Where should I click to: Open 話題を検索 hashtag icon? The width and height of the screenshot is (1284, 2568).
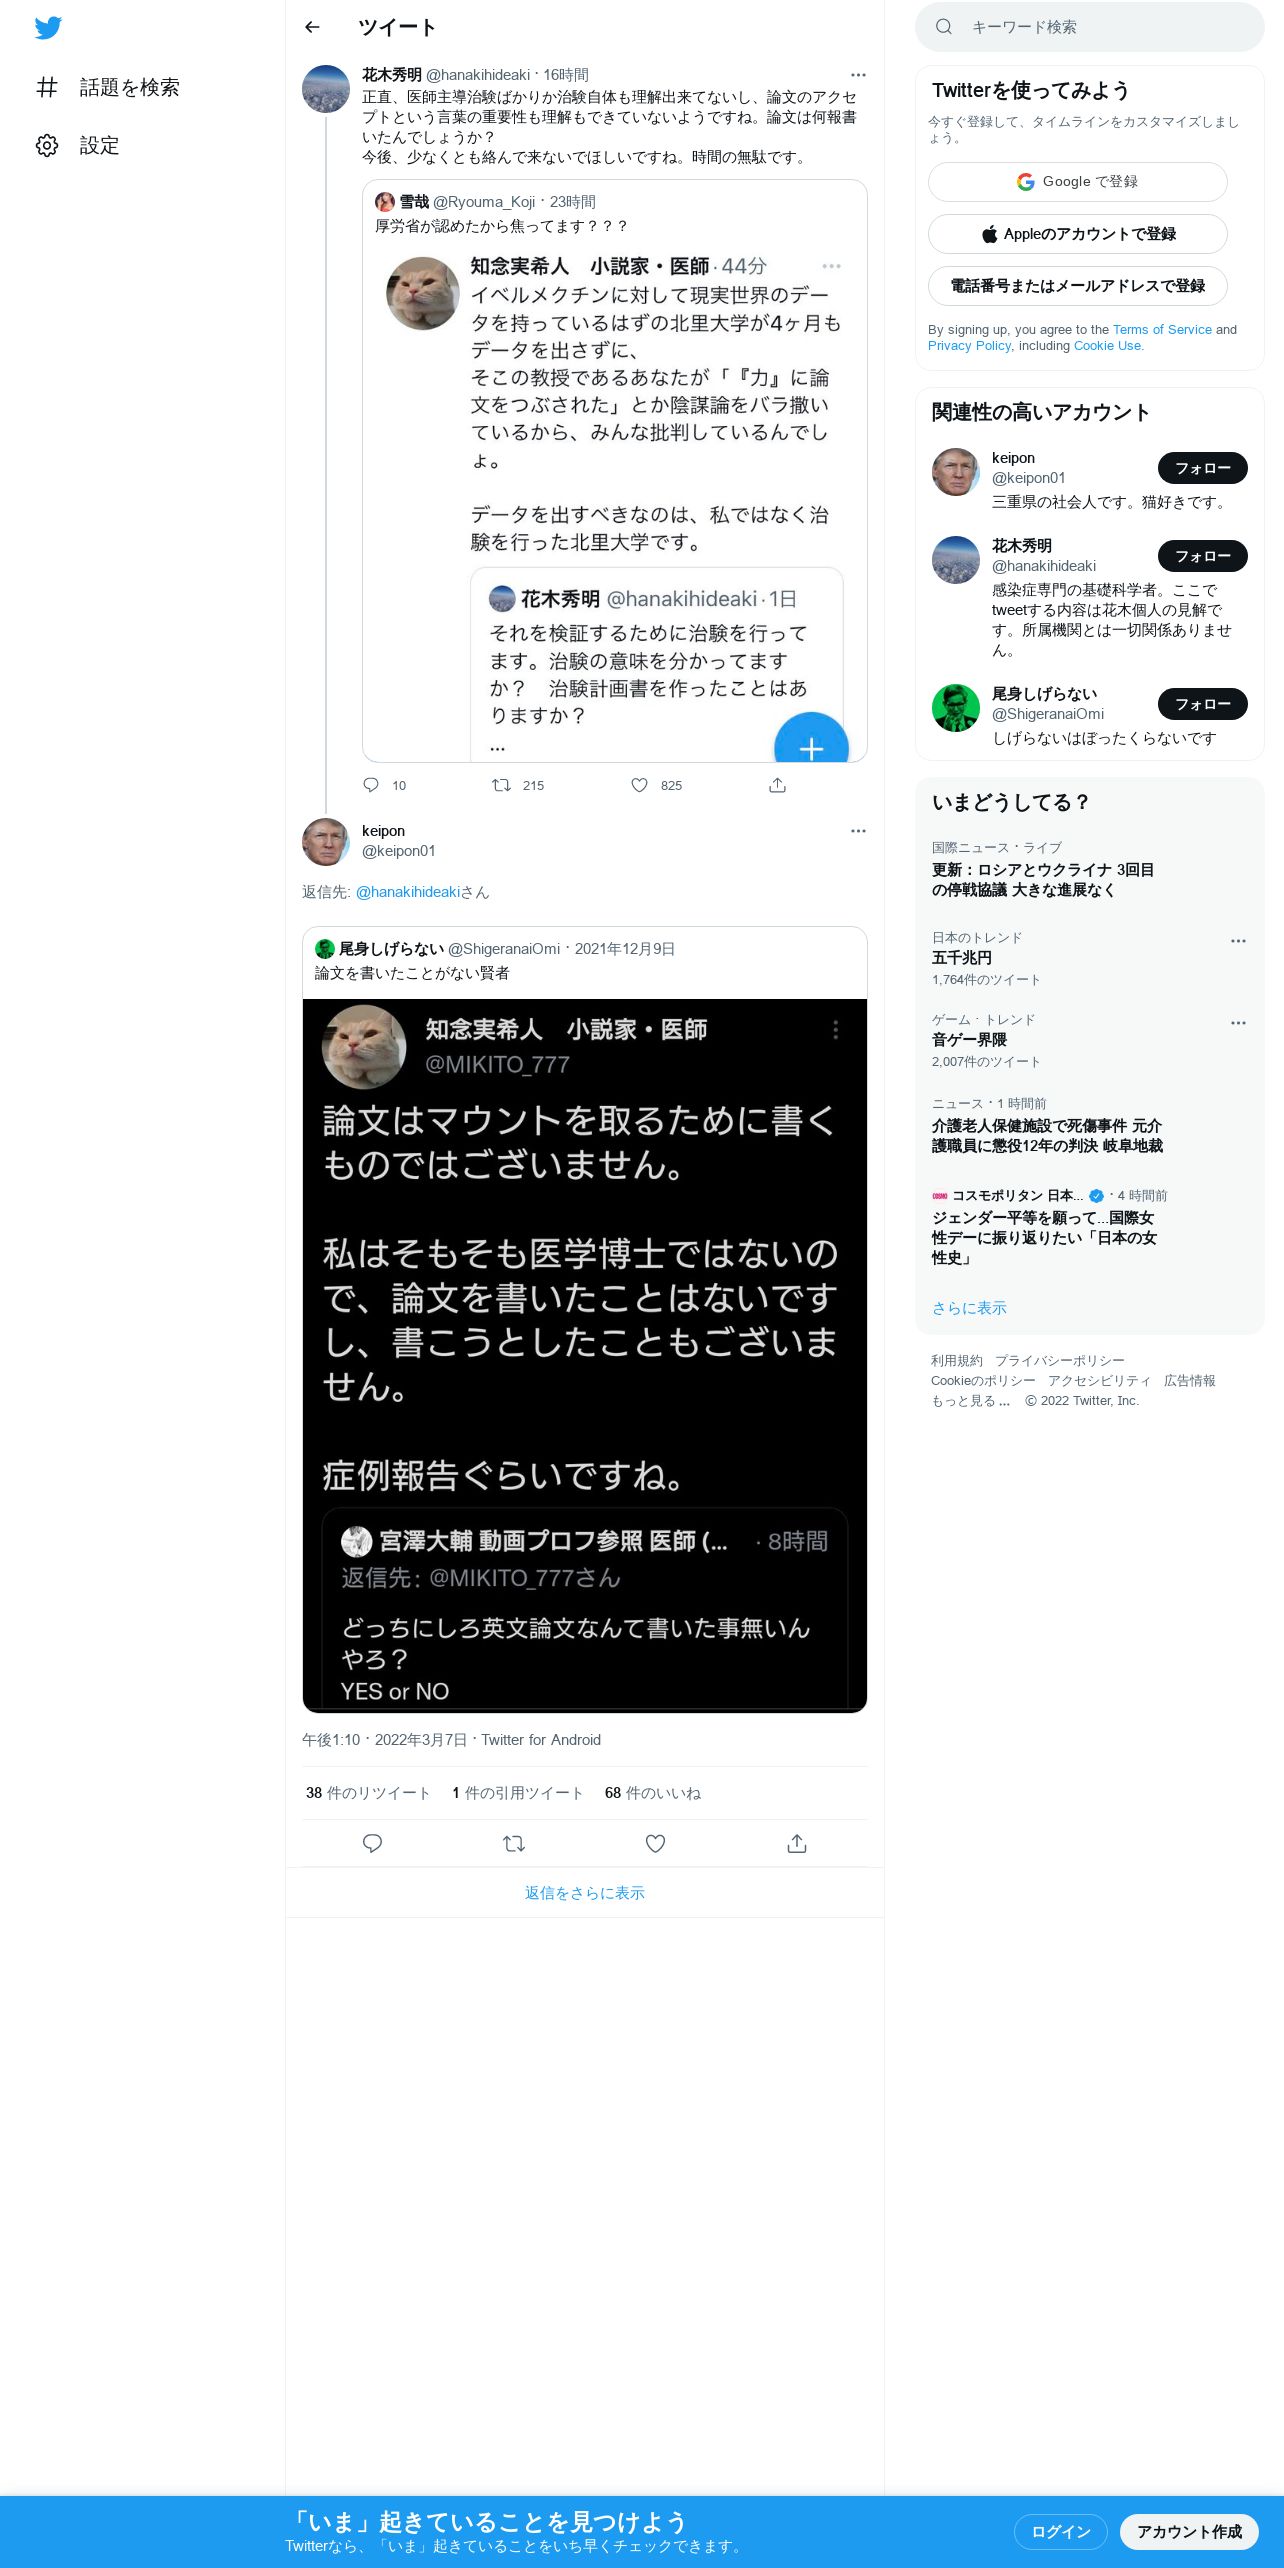pos(47,88)
